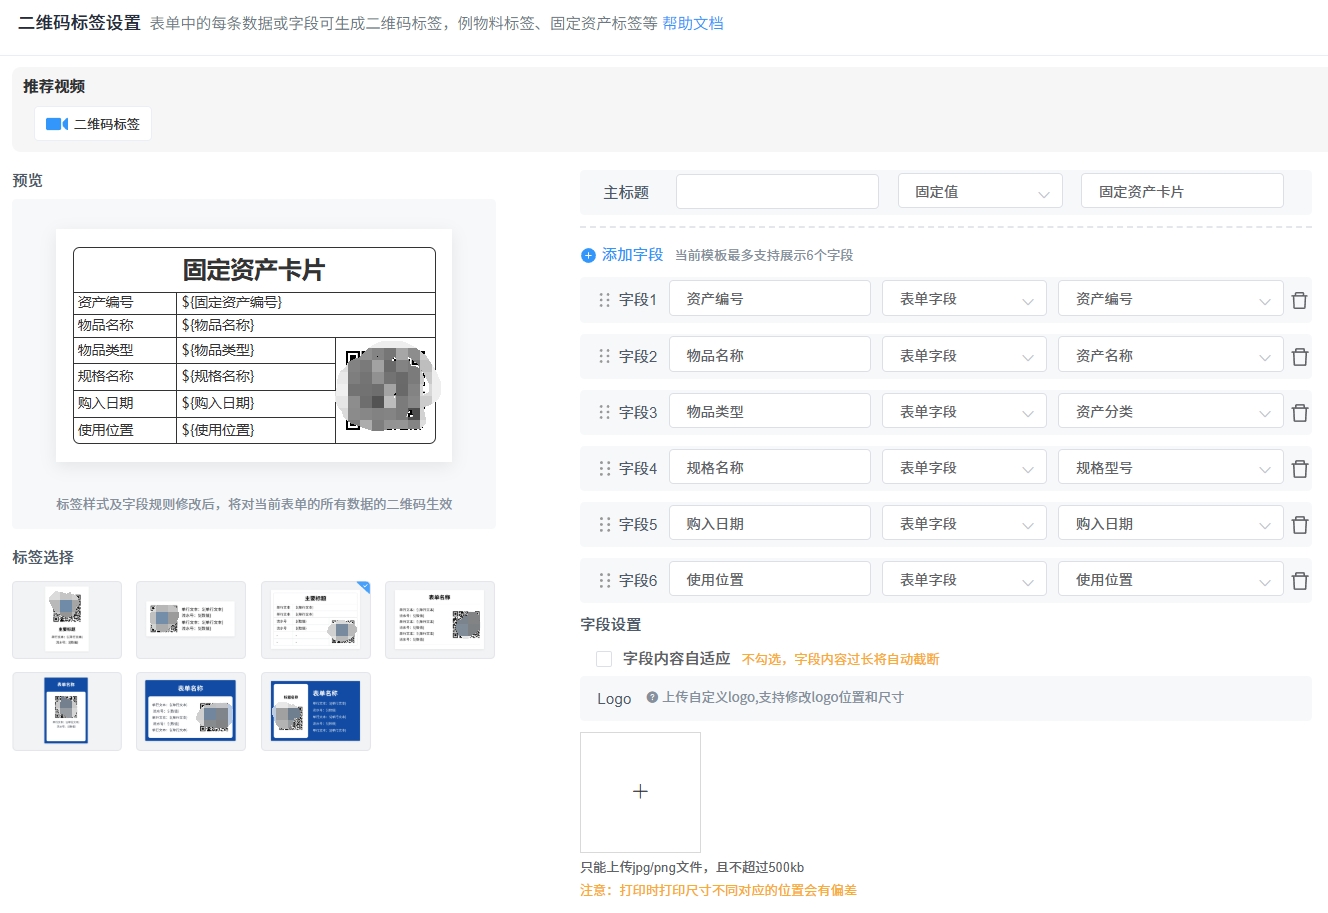Open the 表单字段 type dropdown in 字段4
1328x913 pixels.
[963, 468]
